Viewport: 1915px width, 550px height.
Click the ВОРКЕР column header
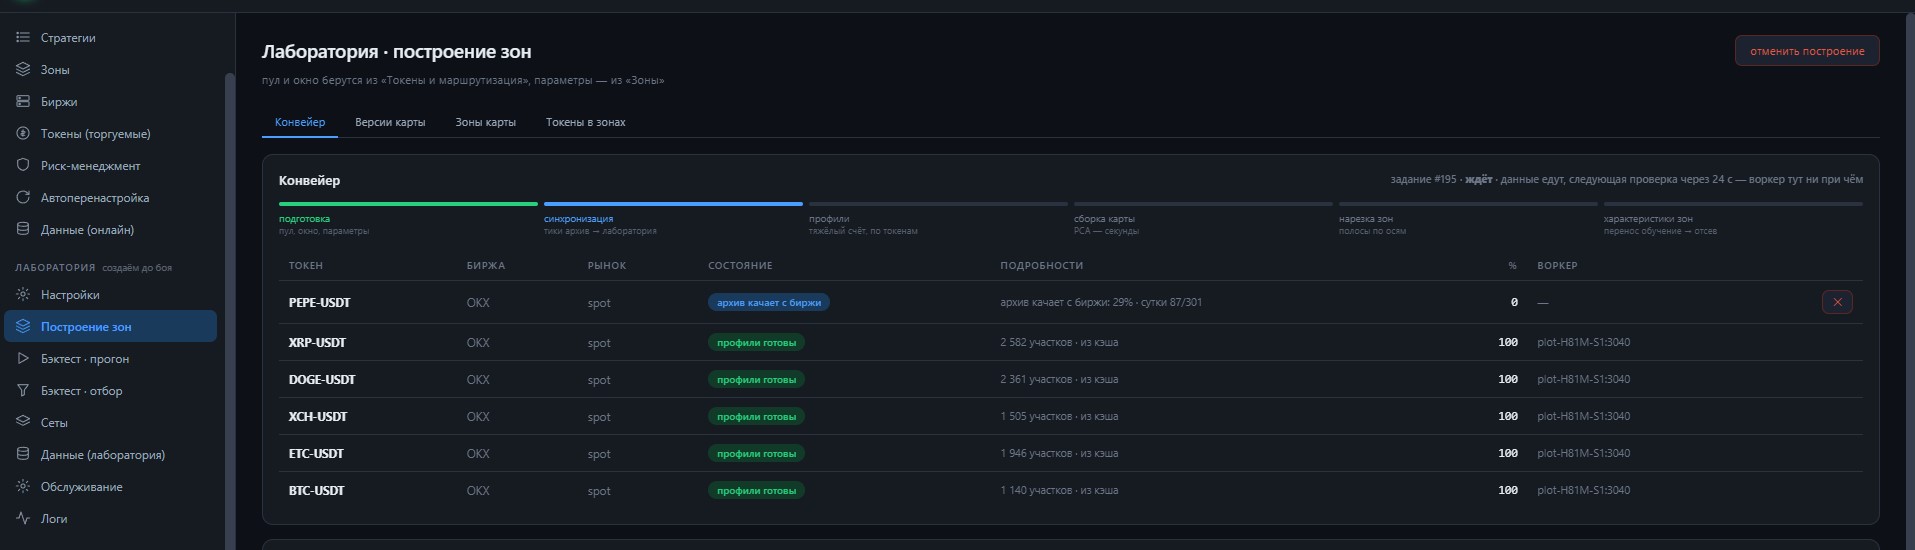(x=1557, y=266)
